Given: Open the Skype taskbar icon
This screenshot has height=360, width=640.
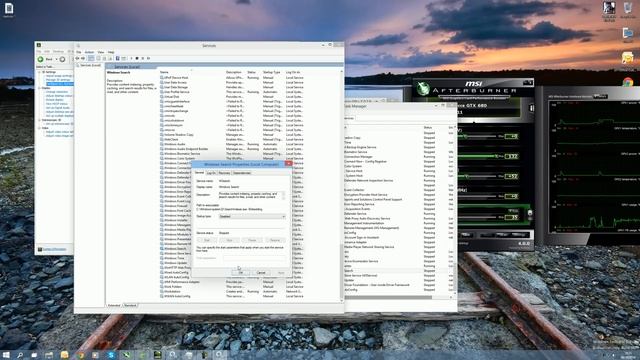Looking at the screenshot, I should pos(111,355).
